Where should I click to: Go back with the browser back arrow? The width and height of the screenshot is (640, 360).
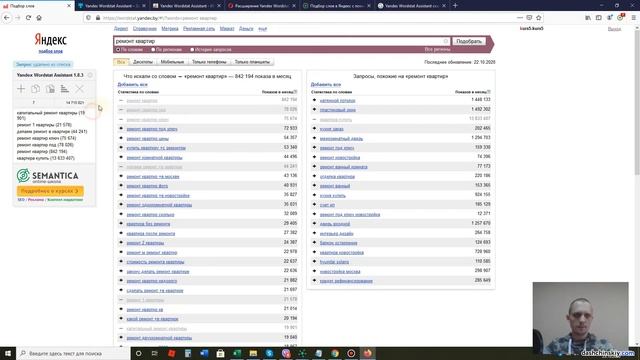click(7, 18)
